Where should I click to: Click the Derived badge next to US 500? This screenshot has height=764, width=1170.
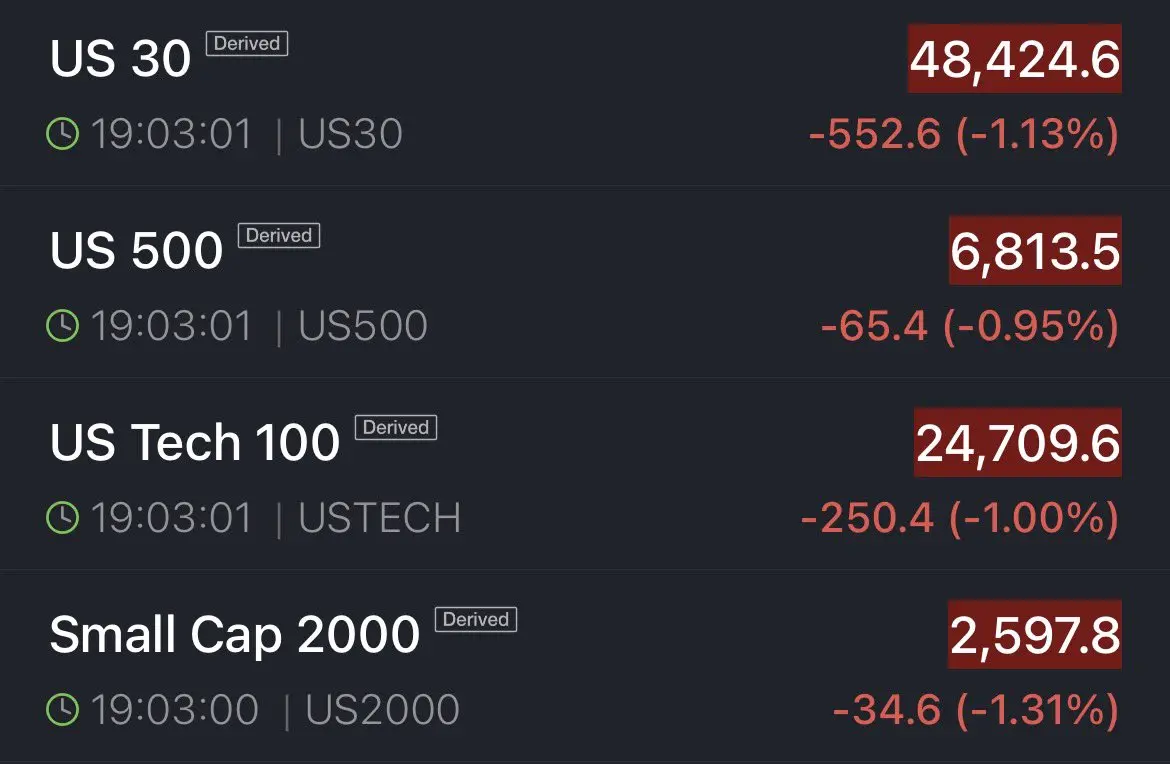[278, 236]
